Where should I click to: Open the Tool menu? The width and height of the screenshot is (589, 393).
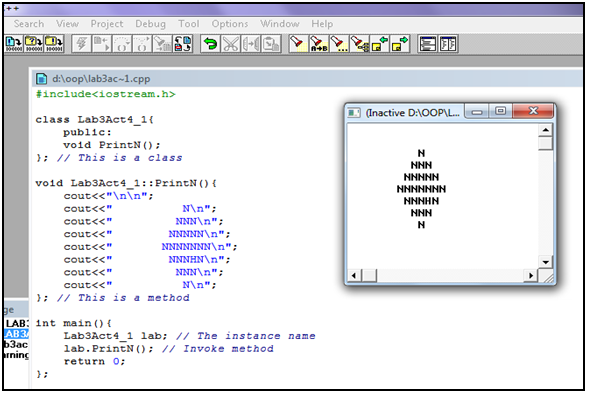189,24
